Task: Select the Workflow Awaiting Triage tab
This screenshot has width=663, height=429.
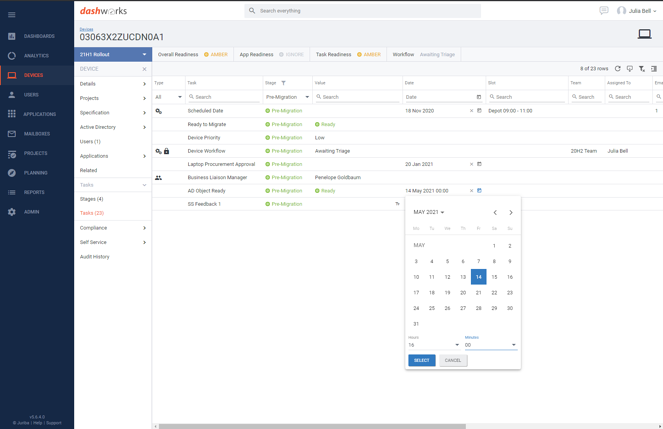Action: (x=424, y=55)
